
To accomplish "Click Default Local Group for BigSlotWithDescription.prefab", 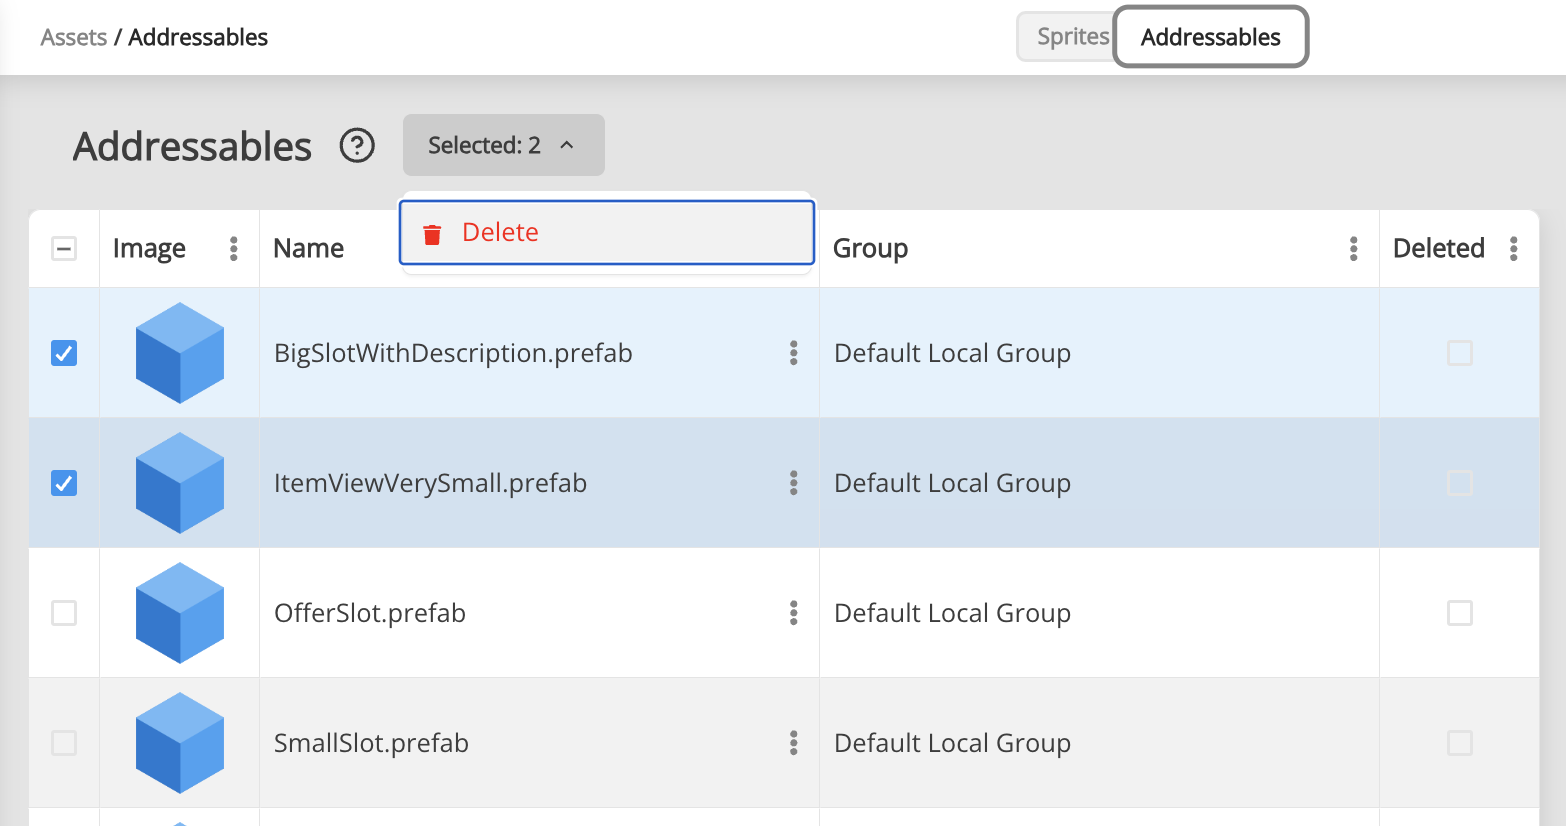I will tap(952, 353).
